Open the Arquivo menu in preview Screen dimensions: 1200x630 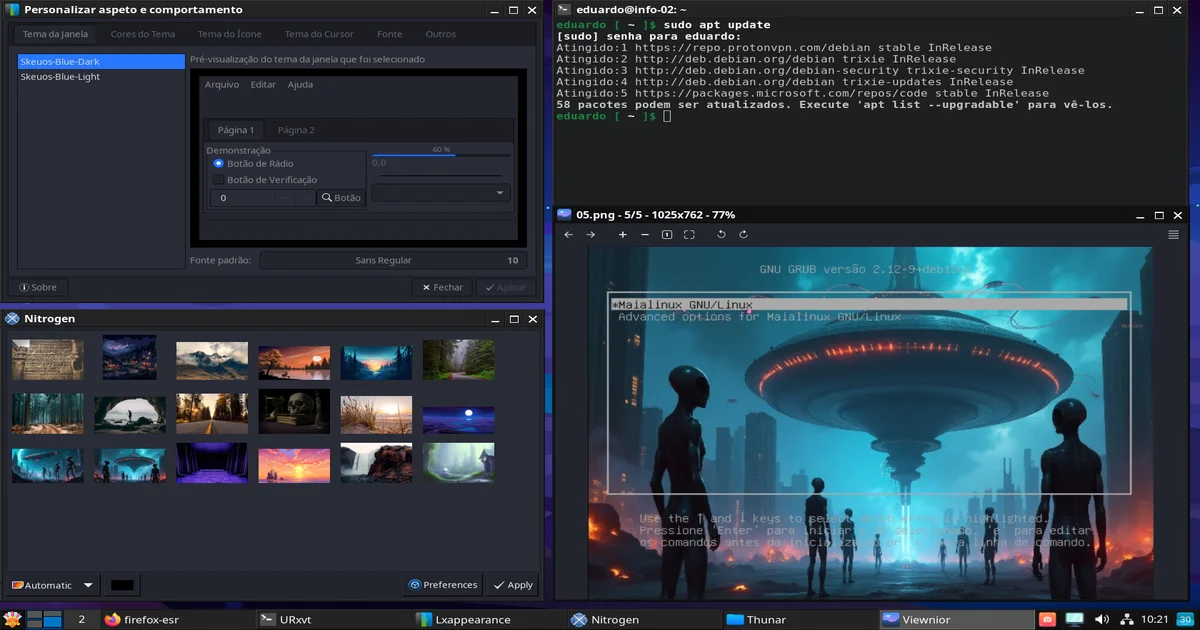222,85
